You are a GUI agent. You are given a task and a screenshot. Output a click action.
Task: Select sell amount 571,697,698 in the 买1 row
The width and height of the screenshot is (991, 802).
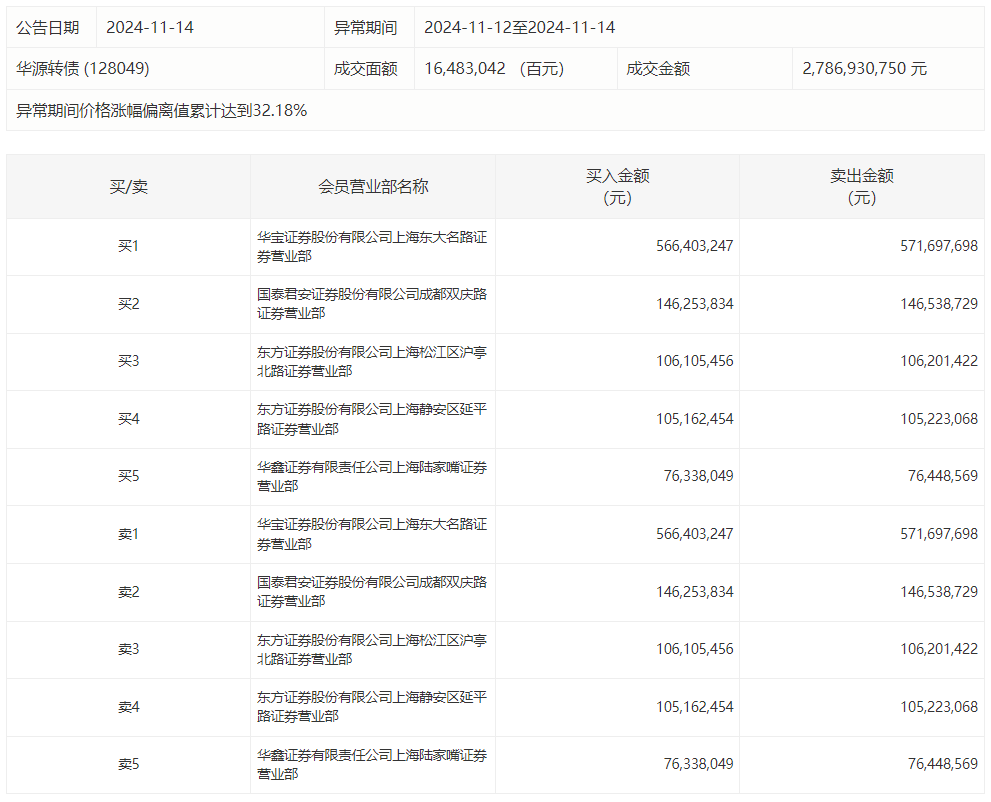tap(939, 246)
